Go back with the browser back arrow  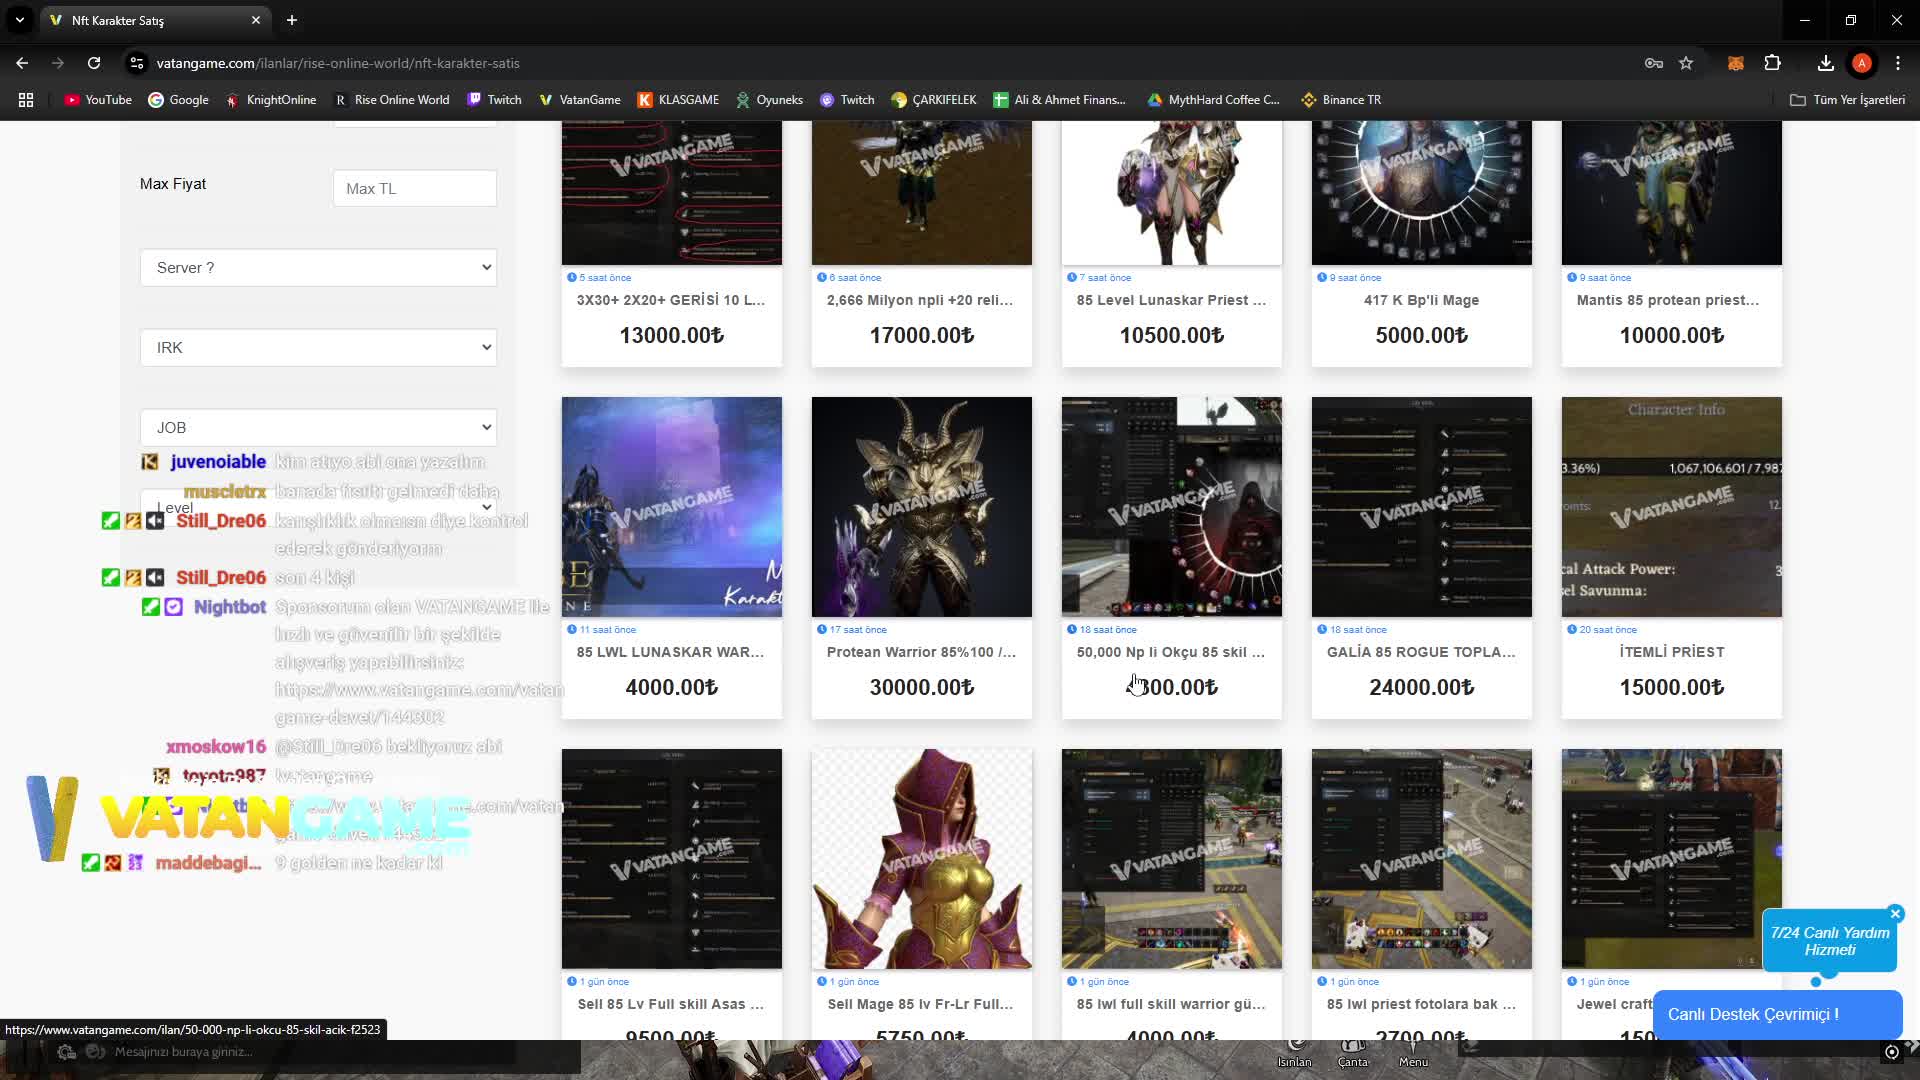(22, 63)
